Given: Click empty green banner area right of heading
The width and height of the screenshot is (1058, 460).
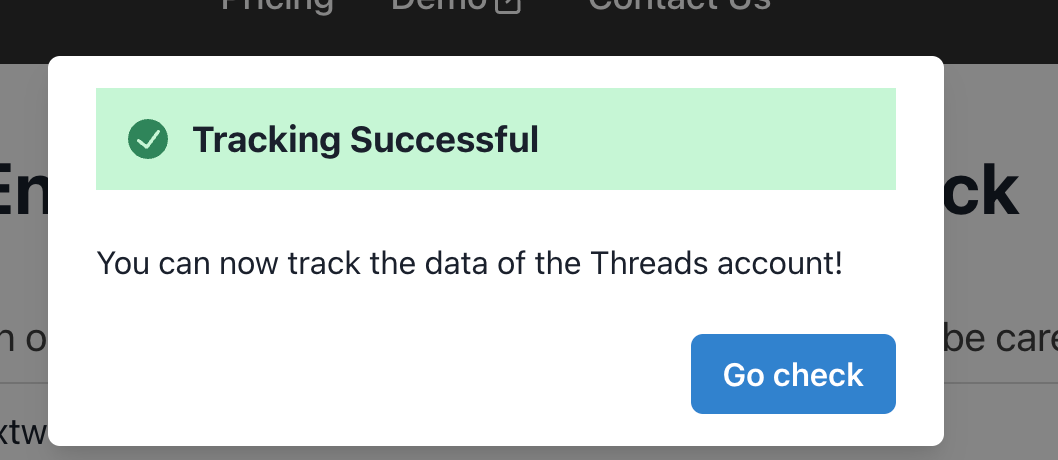Looking at the screenshot, I should [x=720, y=139].
